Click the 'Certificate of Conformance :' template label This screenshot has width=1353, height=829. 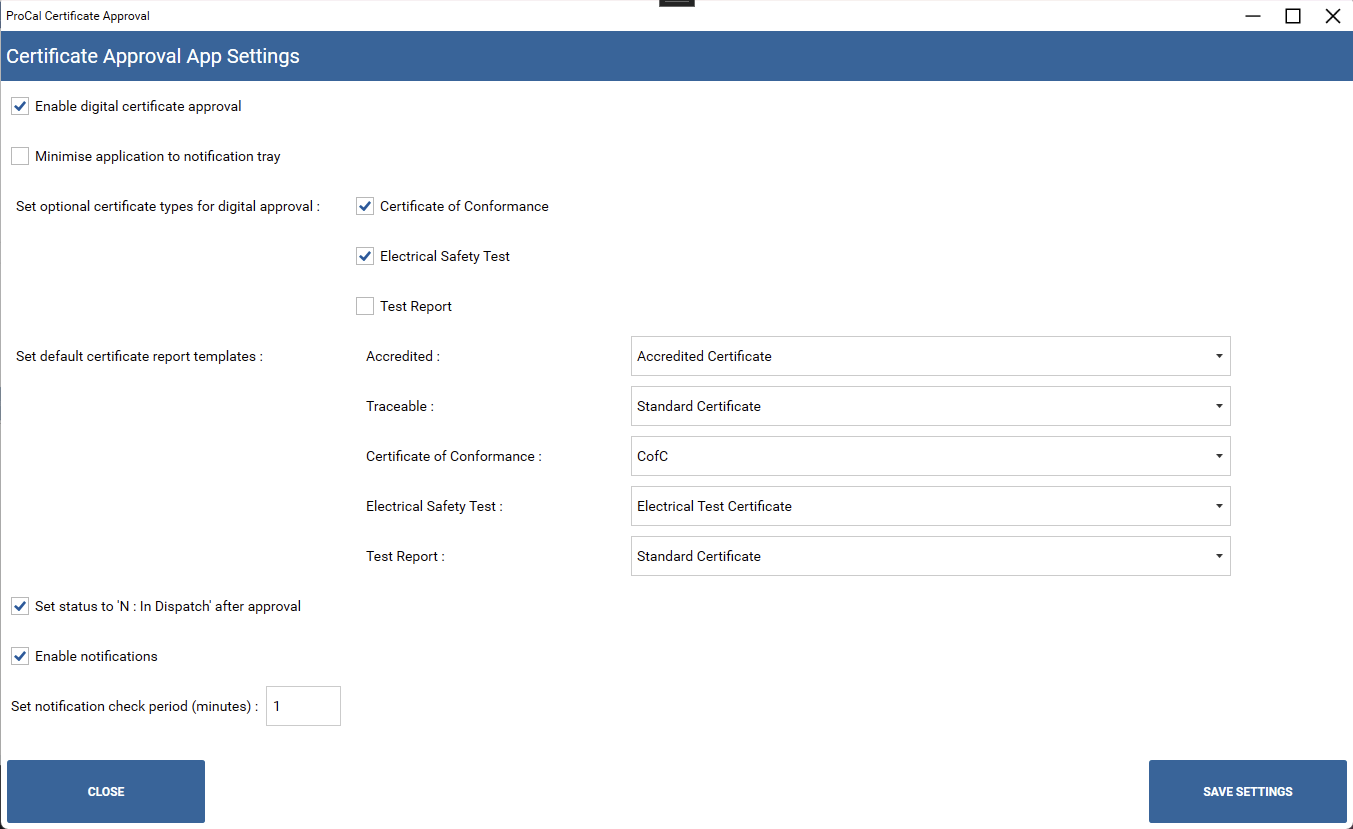point(454,456)
